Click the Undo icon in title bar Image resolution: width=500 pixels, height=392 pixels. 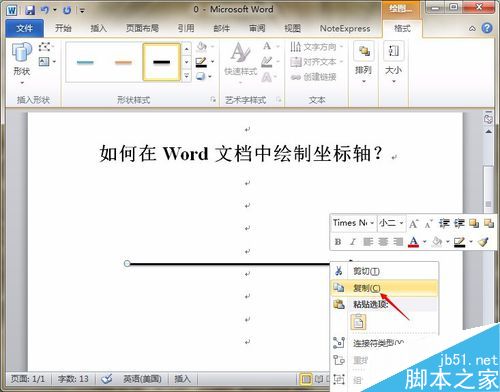(45, 10)
